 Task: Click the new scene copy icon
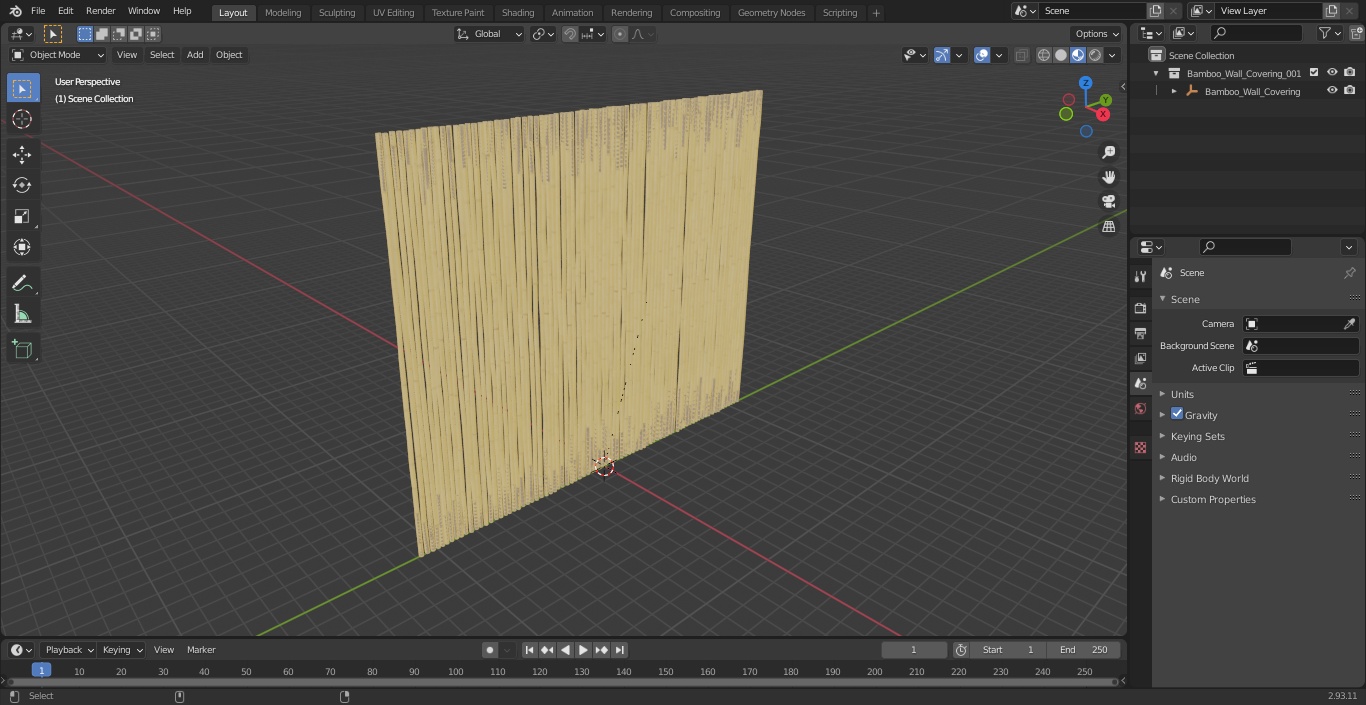coord(1155,11)
